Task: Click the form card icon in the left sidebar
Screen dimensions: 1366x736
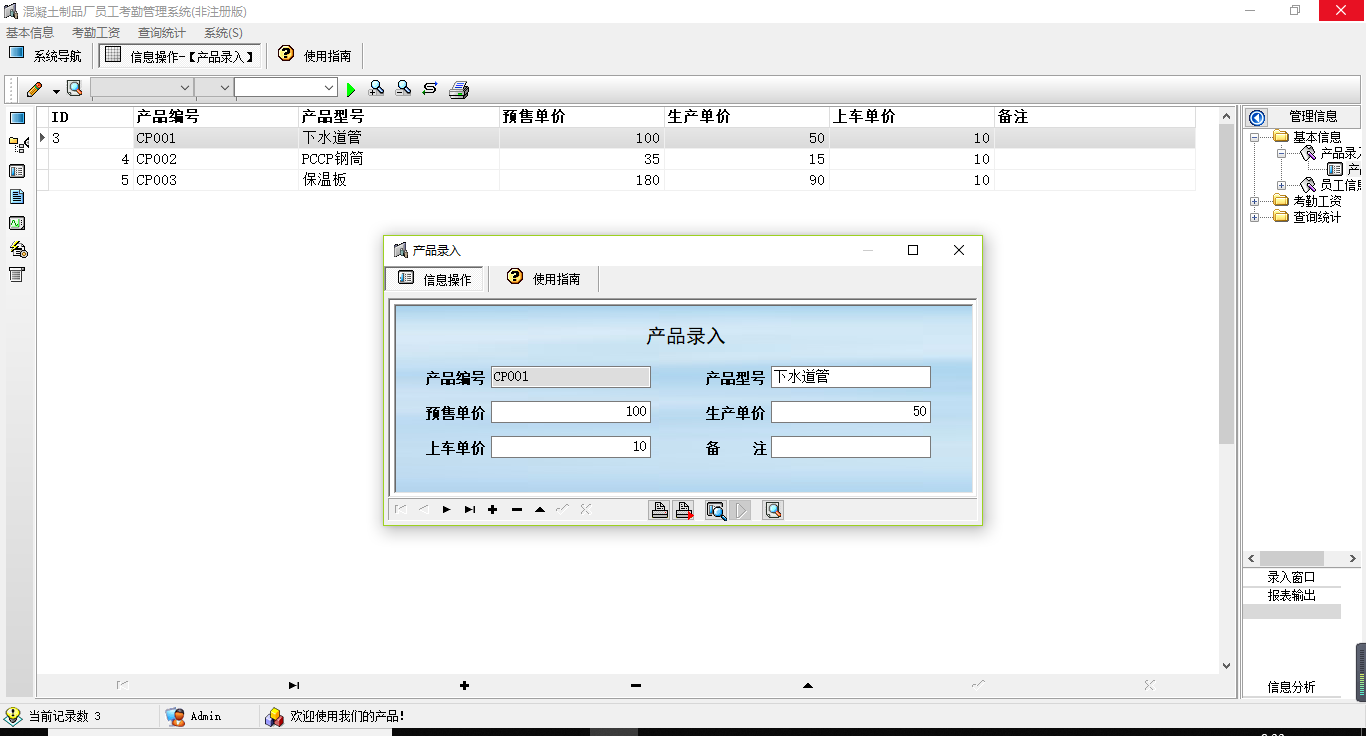Action: click(x=17, y=171)
